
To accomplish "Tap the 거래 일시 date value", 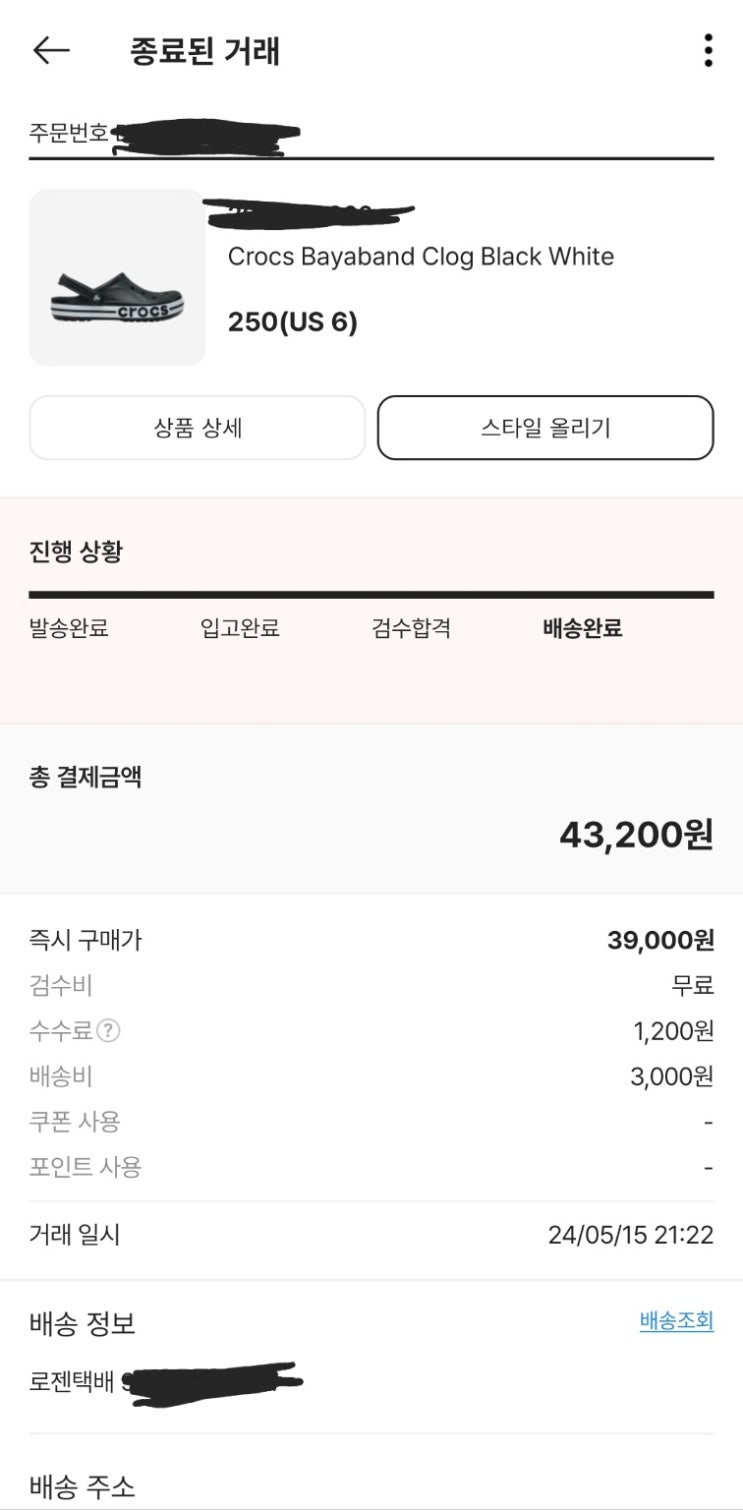I will coord(630,1235).
